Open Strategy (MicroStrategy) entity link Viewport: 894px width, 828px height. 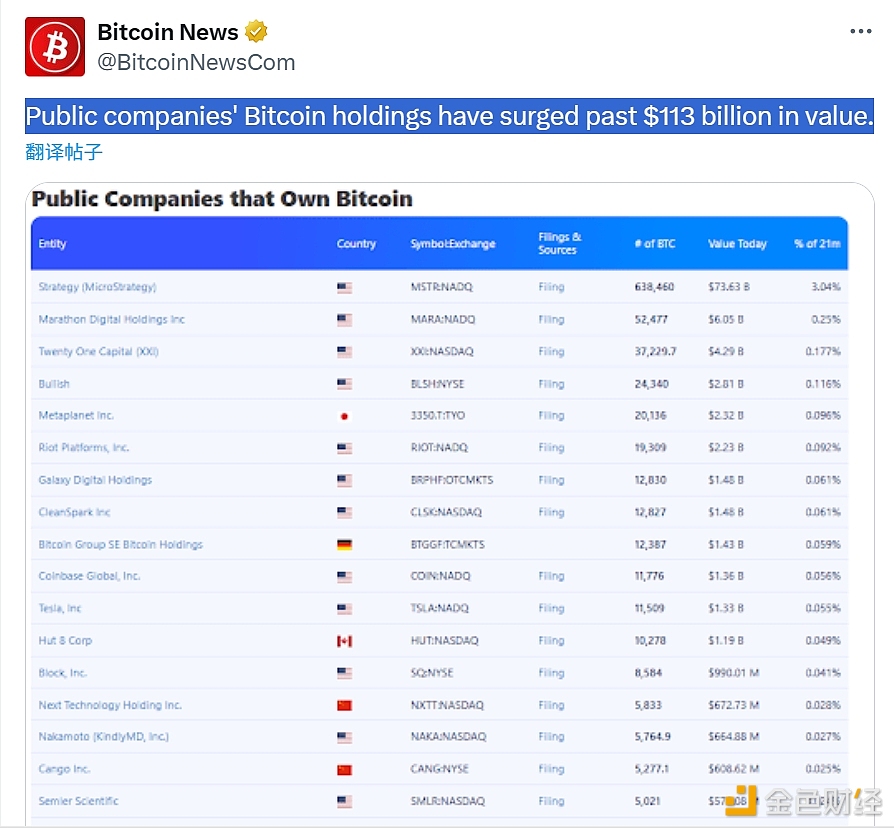(97, 287)
